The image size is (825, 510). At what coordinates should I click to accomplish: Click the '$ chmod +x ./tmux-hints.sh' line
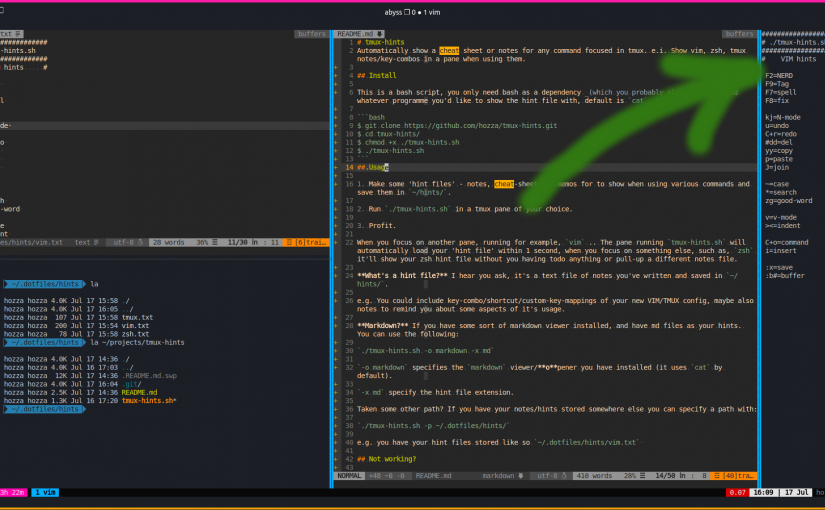[408, 143]
